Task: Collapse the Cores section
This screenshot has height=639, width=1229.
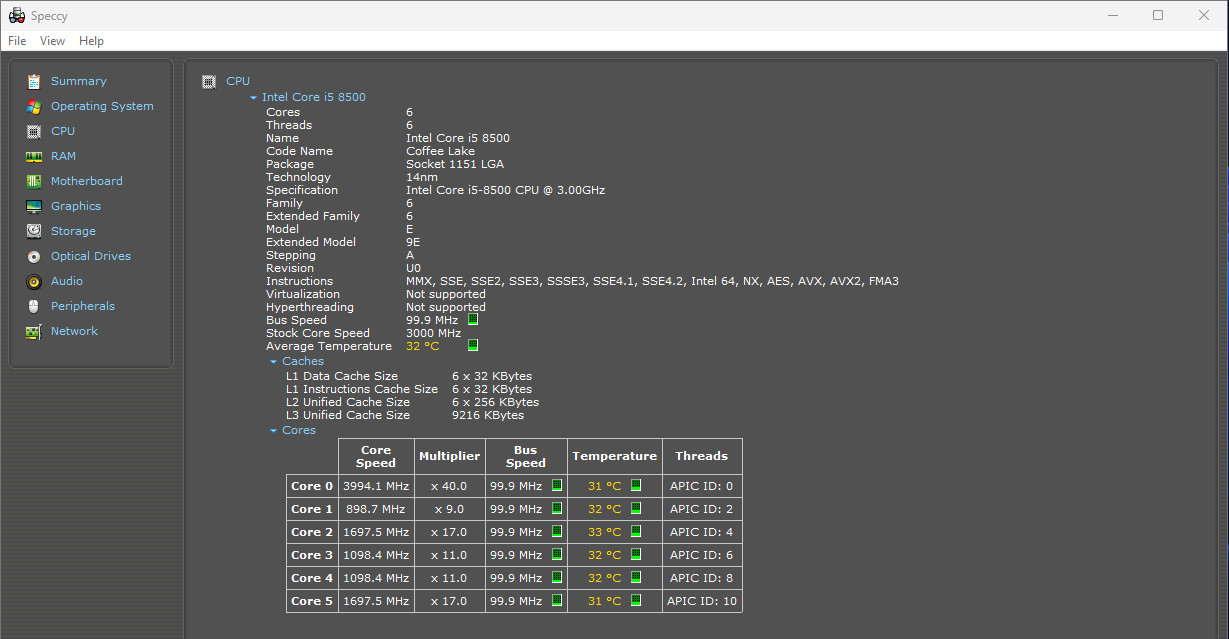Action: (274, 431)
